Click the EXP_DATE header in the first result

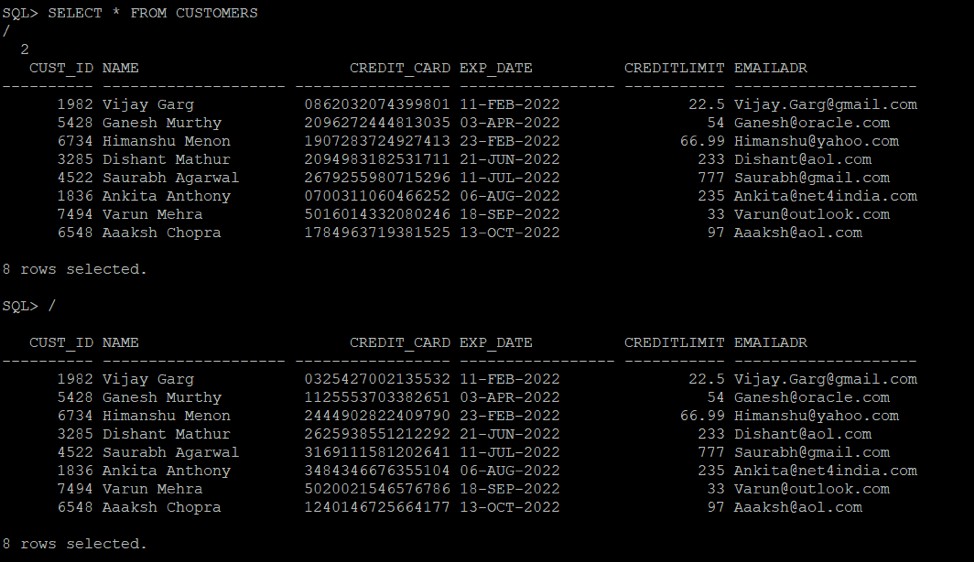point(496,68)
